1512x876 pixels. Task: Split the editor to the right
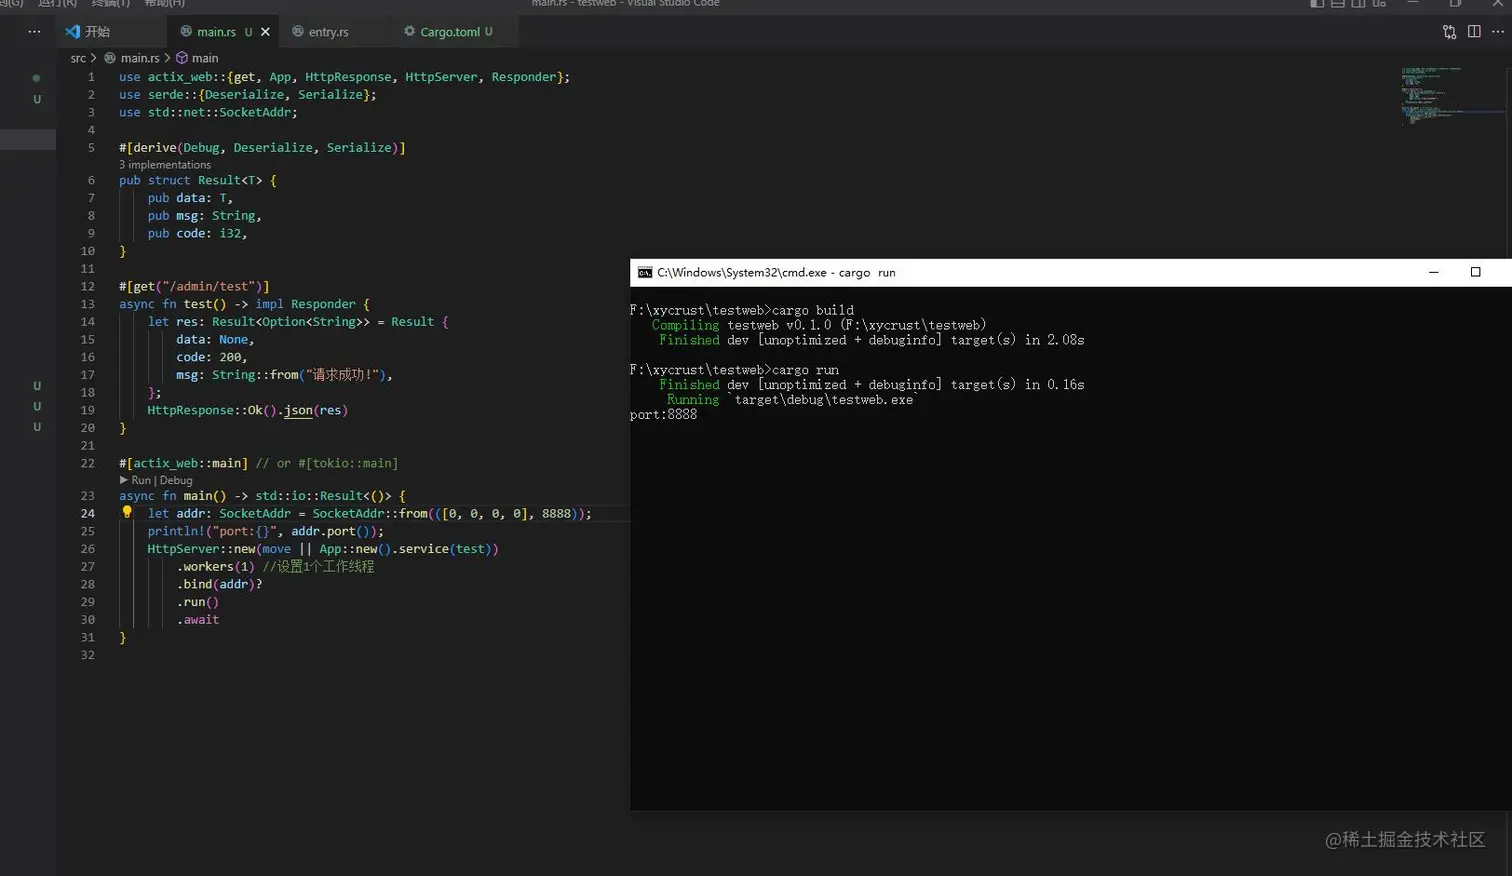click(1474, 32)
